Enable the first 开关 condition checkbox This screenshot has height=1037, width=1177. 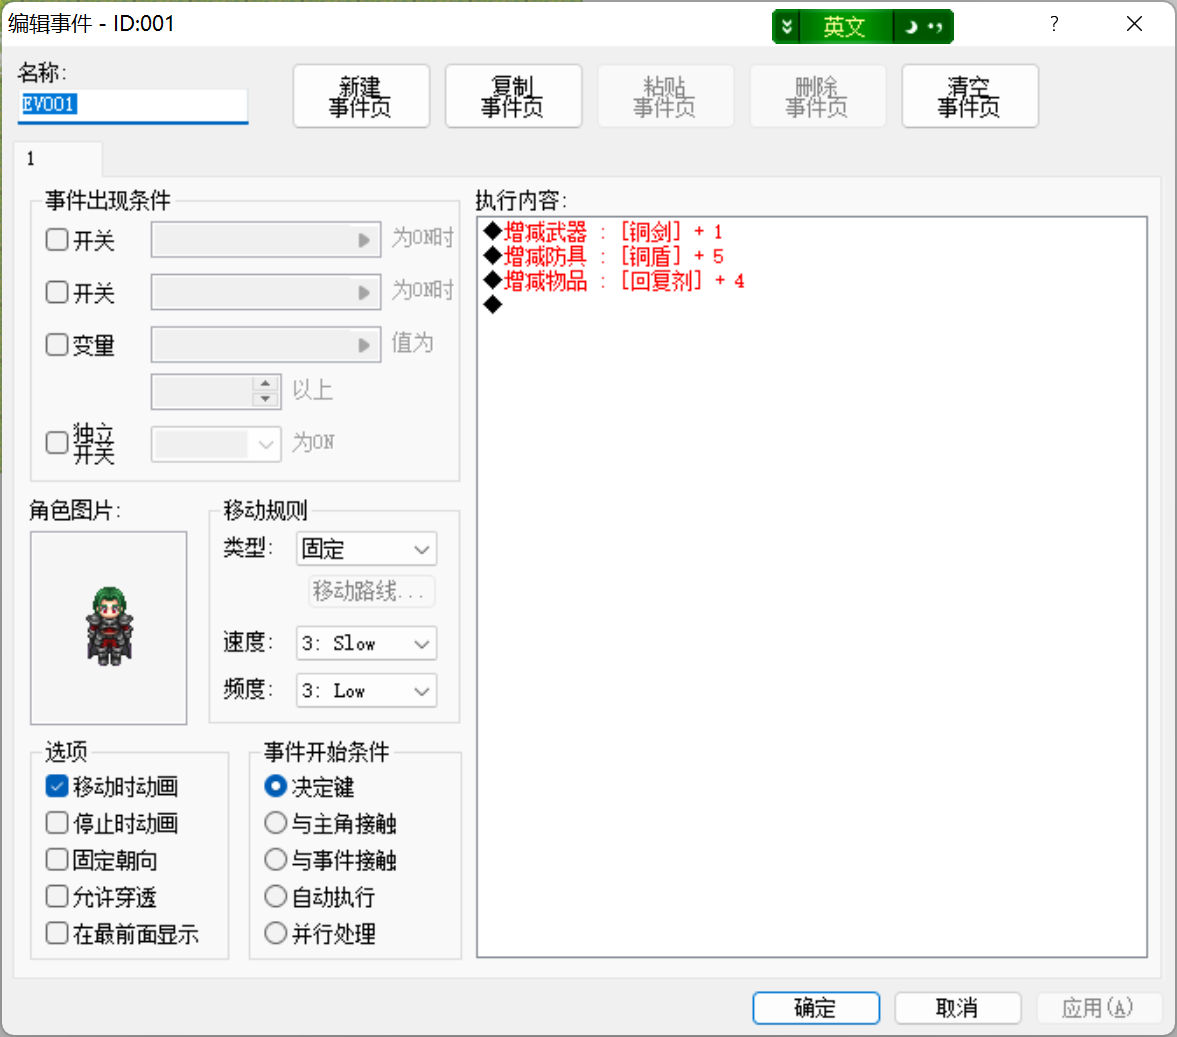pos(57,240)
